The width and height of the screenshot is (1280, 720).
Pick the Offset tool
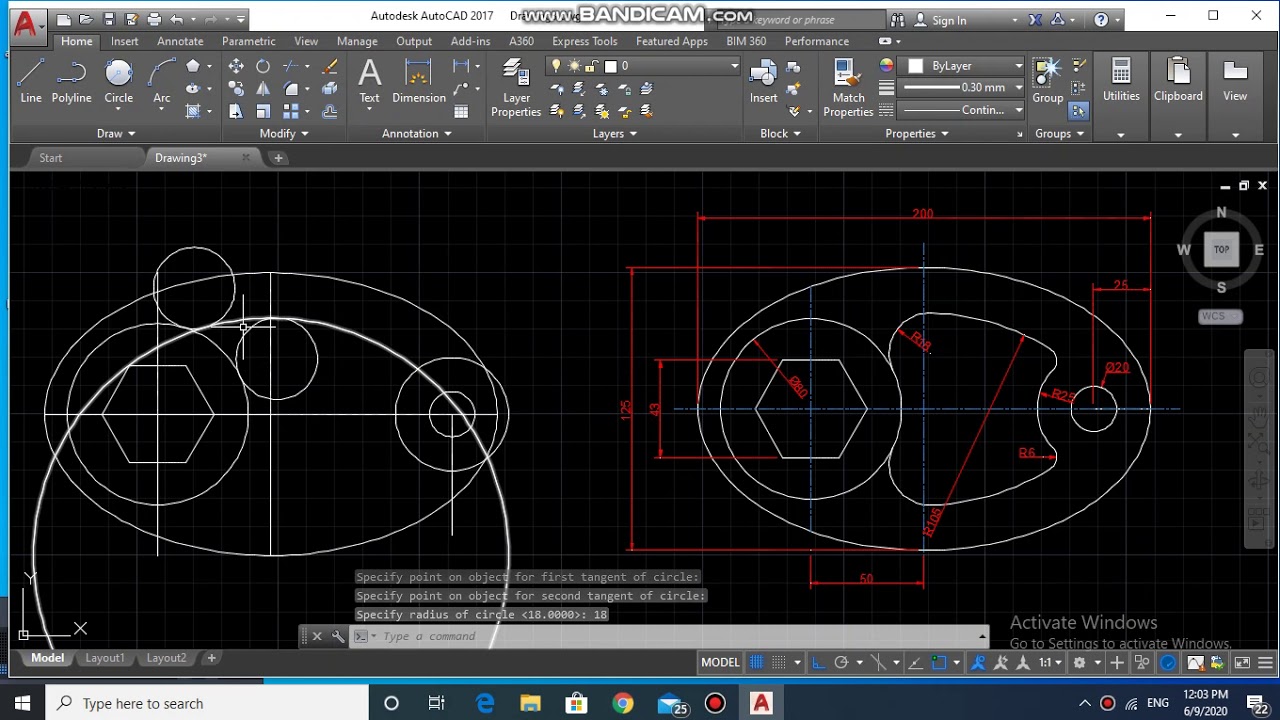[330, 111]
